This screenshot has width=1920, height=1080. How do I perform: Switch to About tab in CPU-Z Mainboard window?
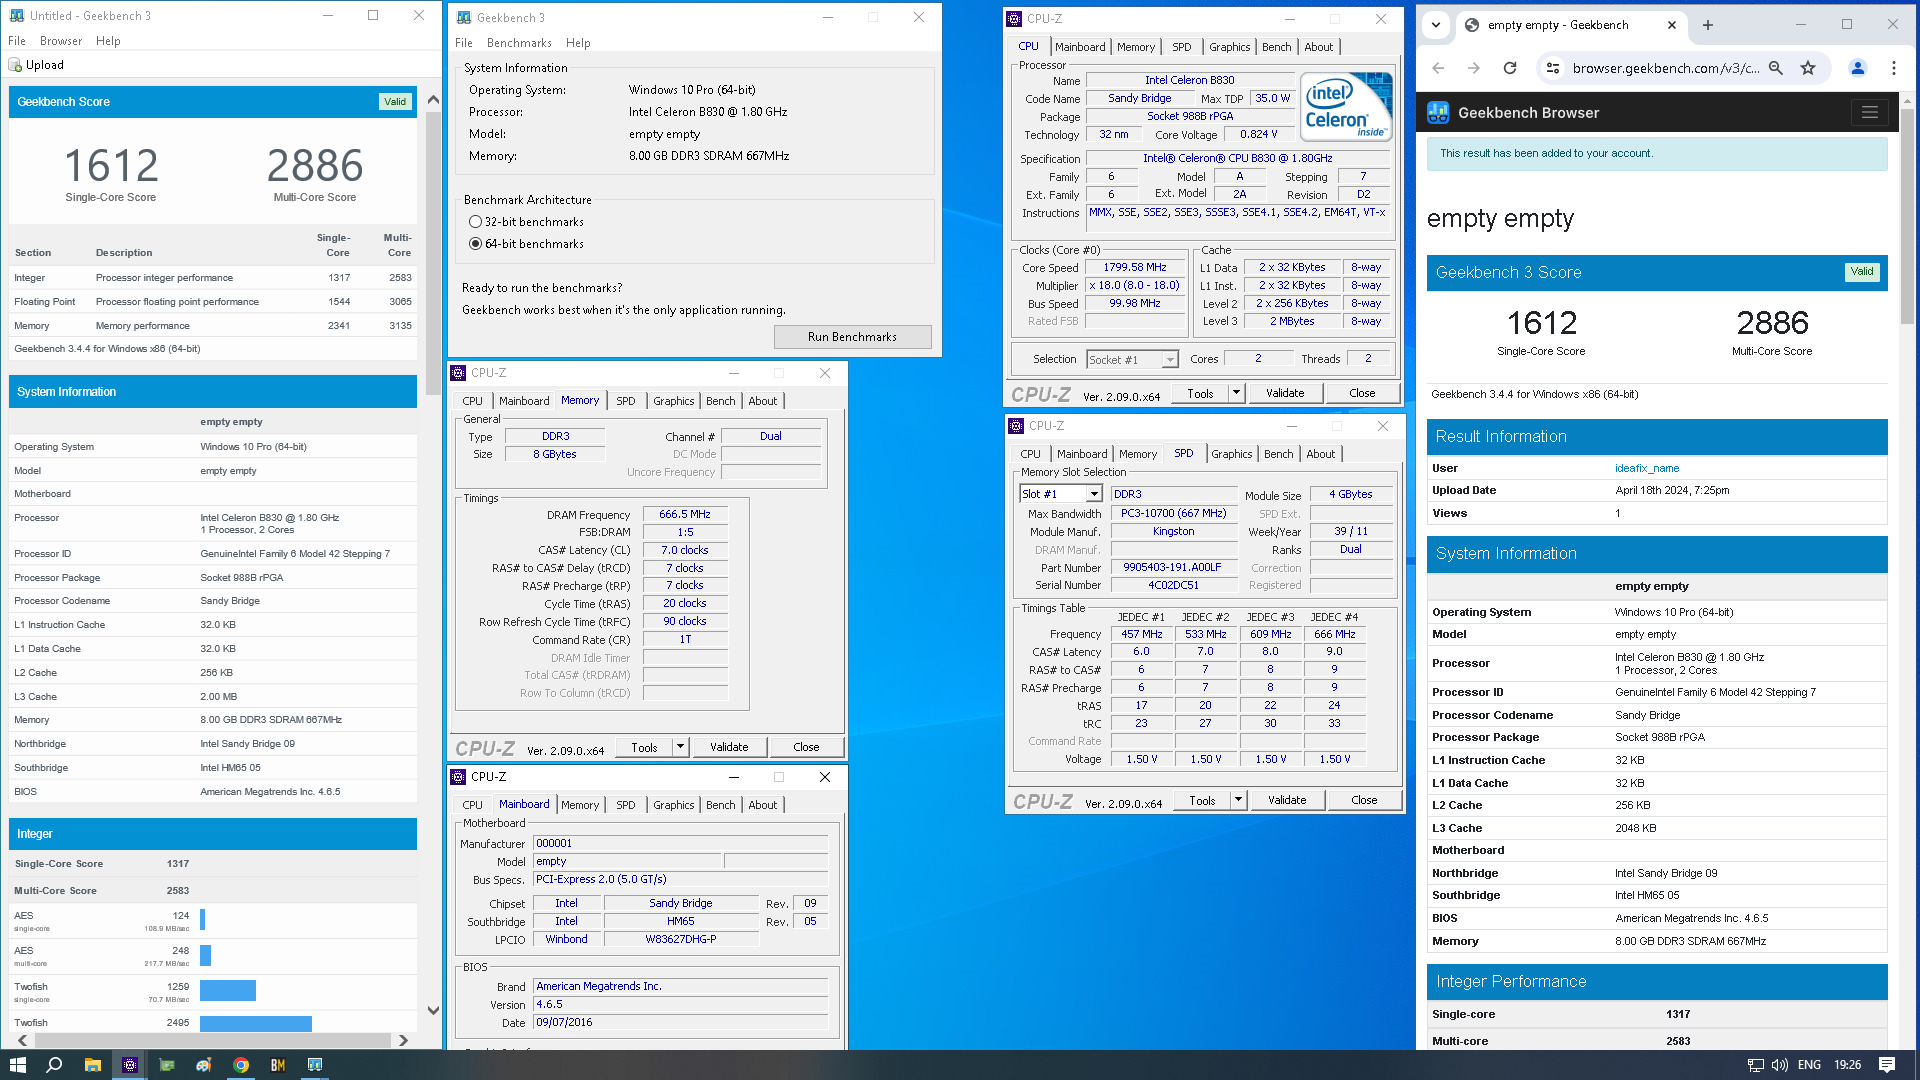point(763,805)
